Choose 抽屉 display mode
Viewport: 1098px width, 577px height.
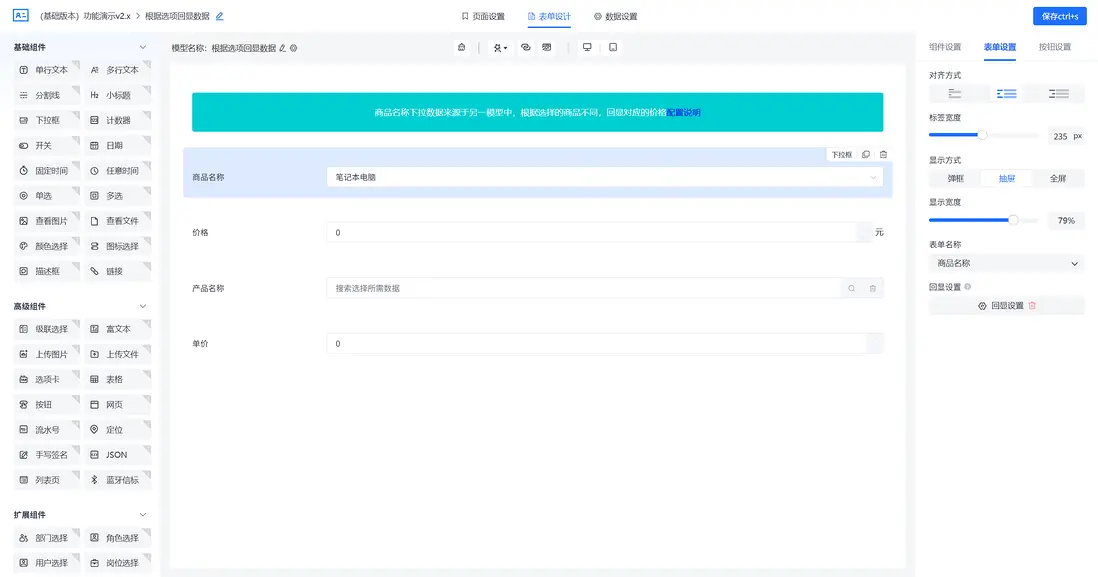pyautogui.click(x=1006, y=179)
